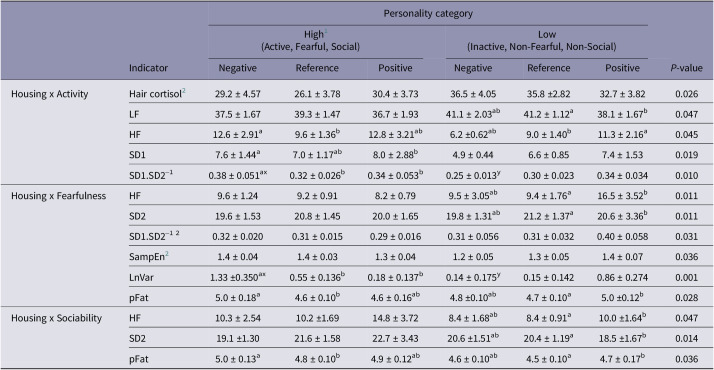Select the Personality category header

[428, 14]
